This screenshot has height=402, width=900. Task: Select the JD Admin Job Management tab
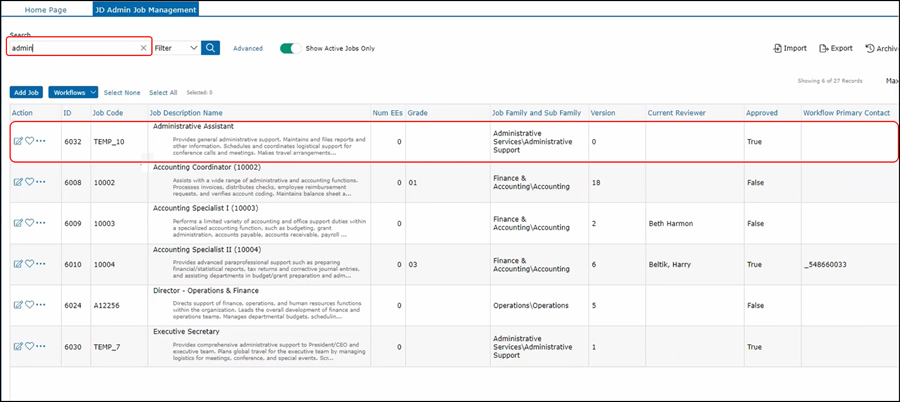146,9
